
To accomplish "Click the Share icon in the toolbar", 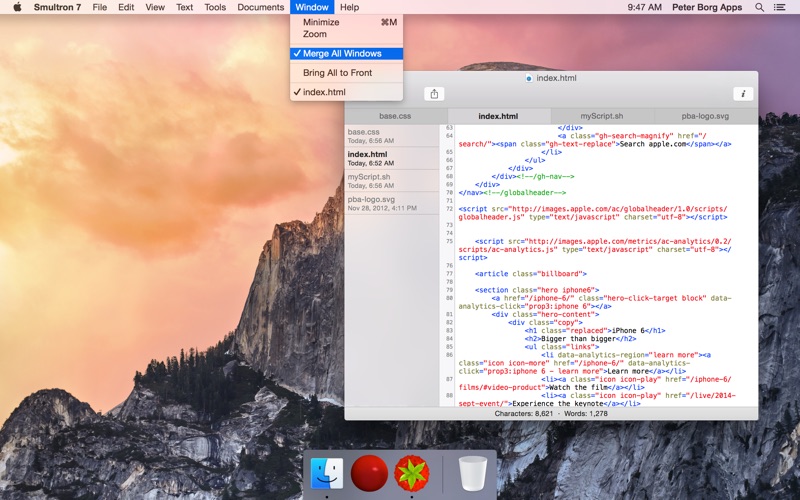I will 434,94.
